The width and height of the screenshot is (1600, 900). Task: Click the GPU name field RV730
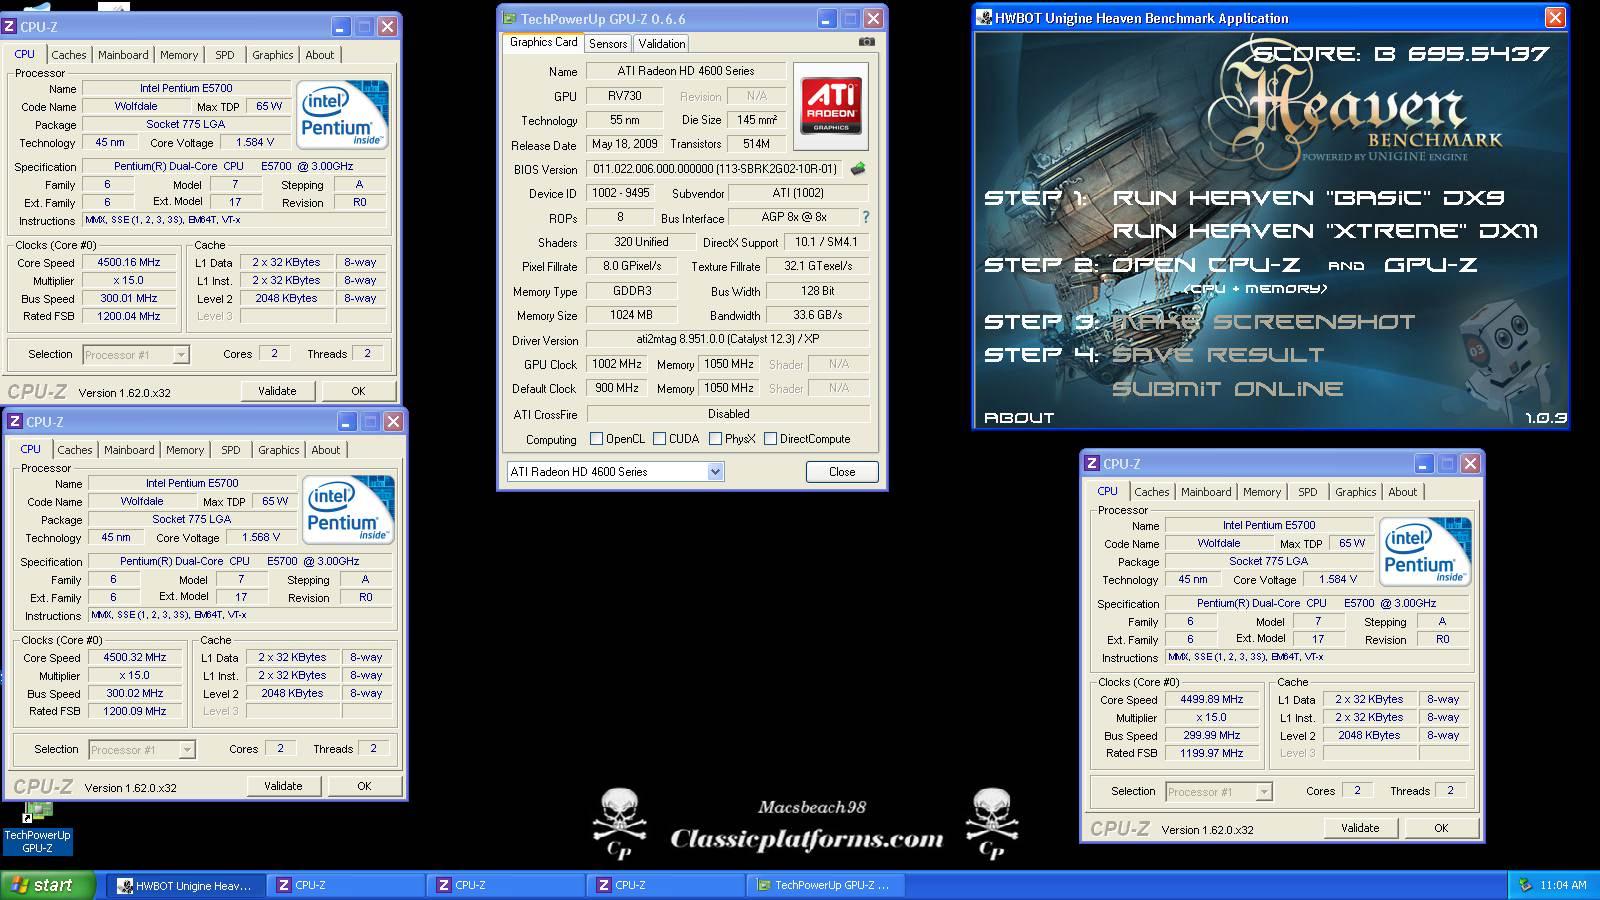625,96
